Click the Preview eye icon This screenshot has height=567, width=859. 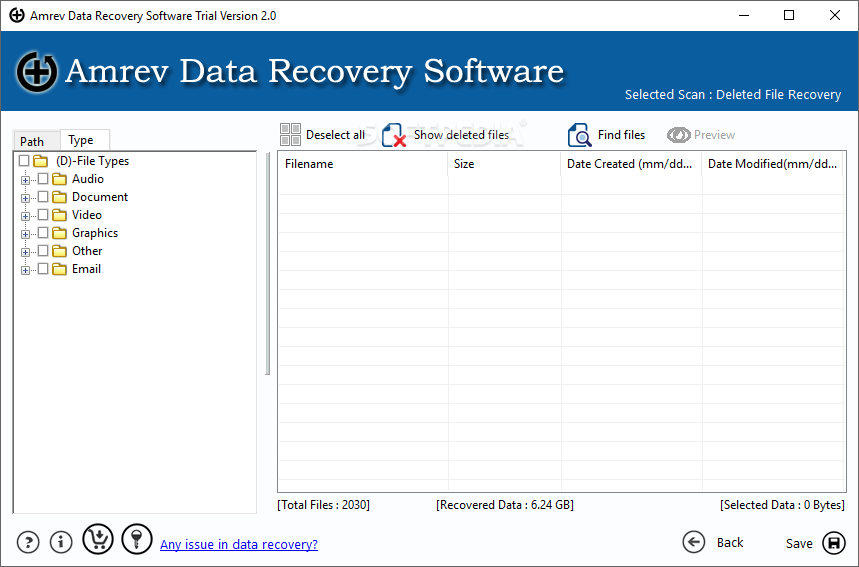coord(678,135)
